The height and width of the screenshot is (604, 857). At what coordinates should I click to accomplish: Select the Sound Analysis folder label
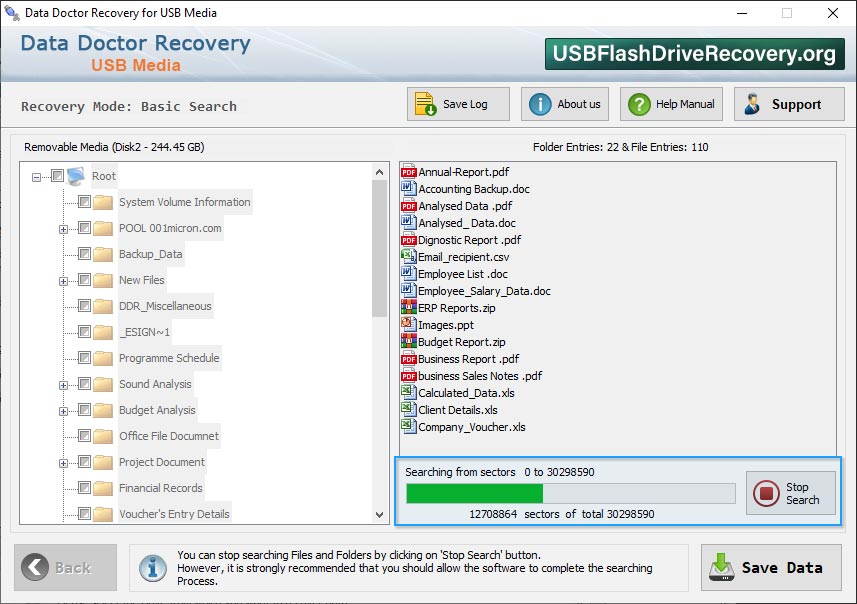(155, 384)
